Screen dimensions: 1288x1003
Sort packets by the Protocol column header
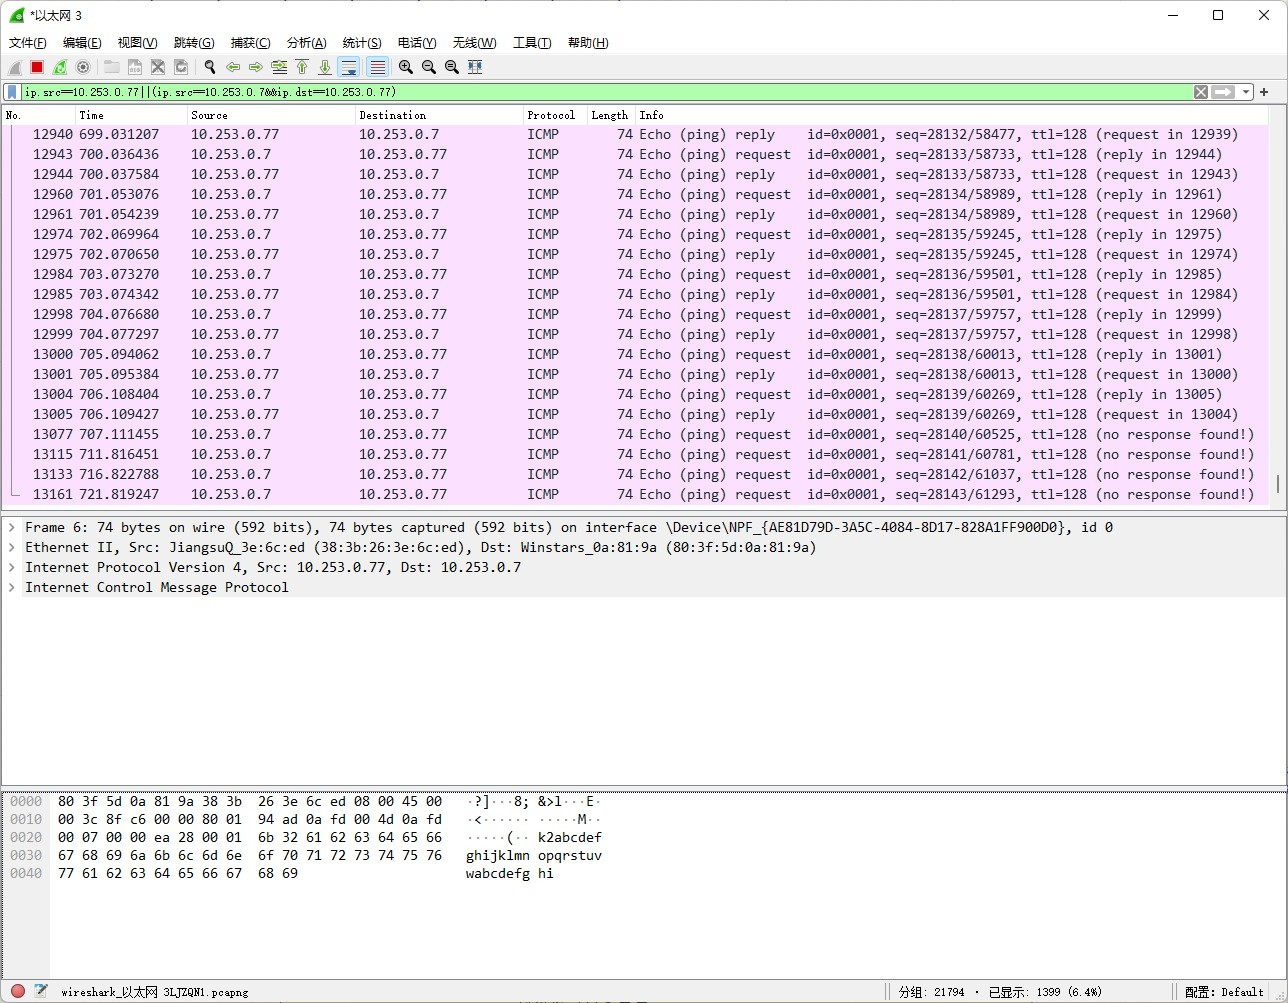pyautogui.click(x=551, y=115)
